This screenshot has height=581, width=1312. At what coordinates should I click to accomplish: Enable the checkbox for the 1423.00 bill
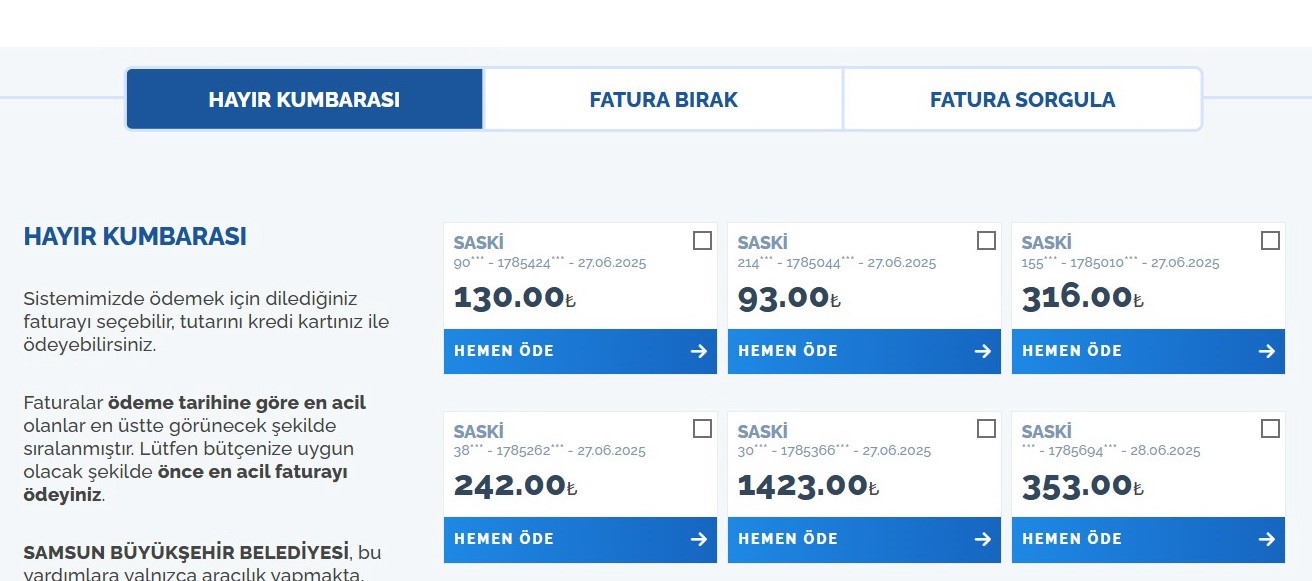[986, 429]
